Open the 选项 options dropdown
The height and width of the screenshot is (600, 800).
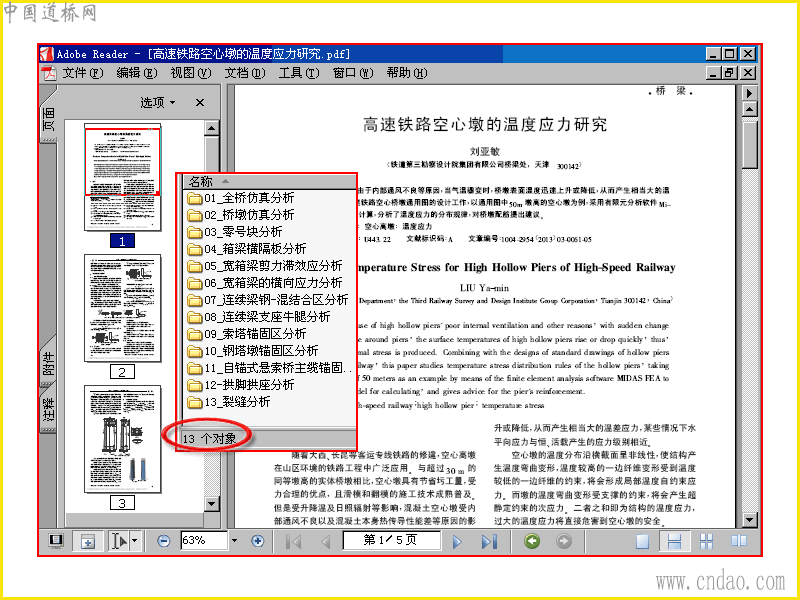point(158,103)
